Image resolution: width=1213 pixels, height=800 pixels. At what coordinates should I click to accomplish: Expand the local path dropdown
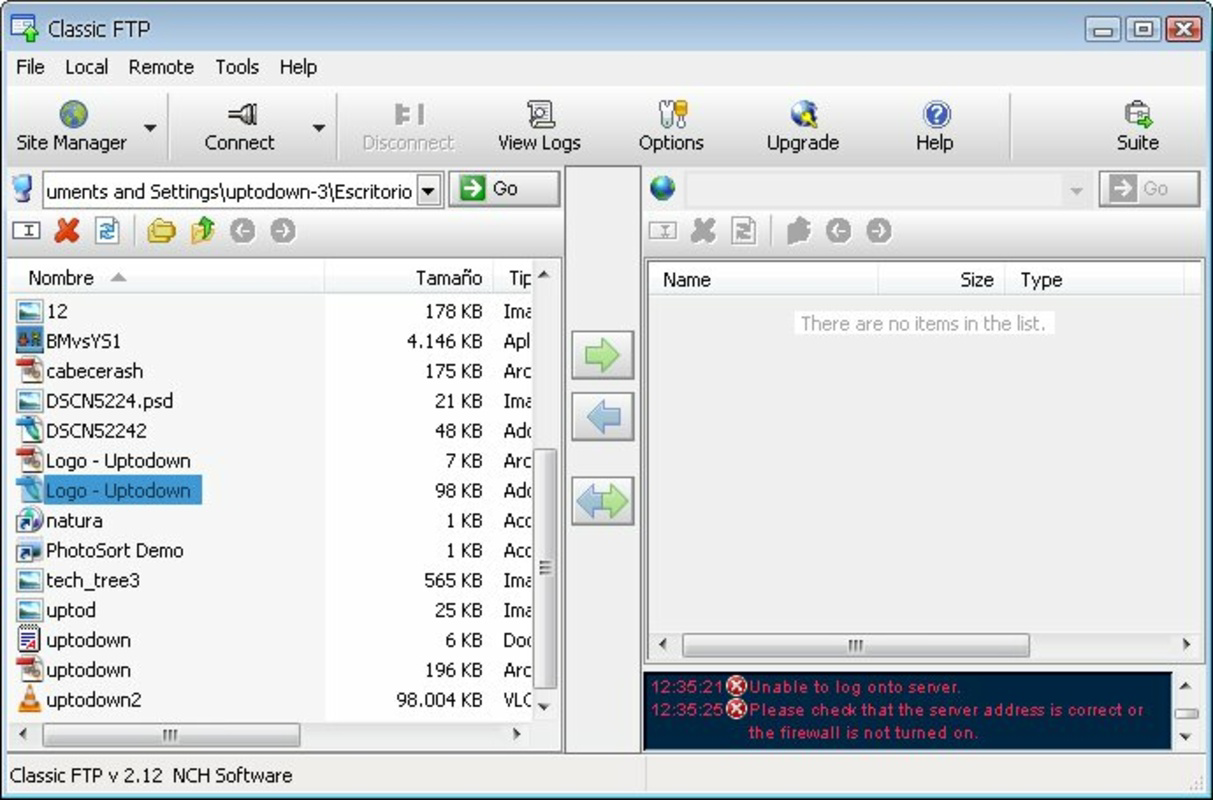tap(428, 190)
